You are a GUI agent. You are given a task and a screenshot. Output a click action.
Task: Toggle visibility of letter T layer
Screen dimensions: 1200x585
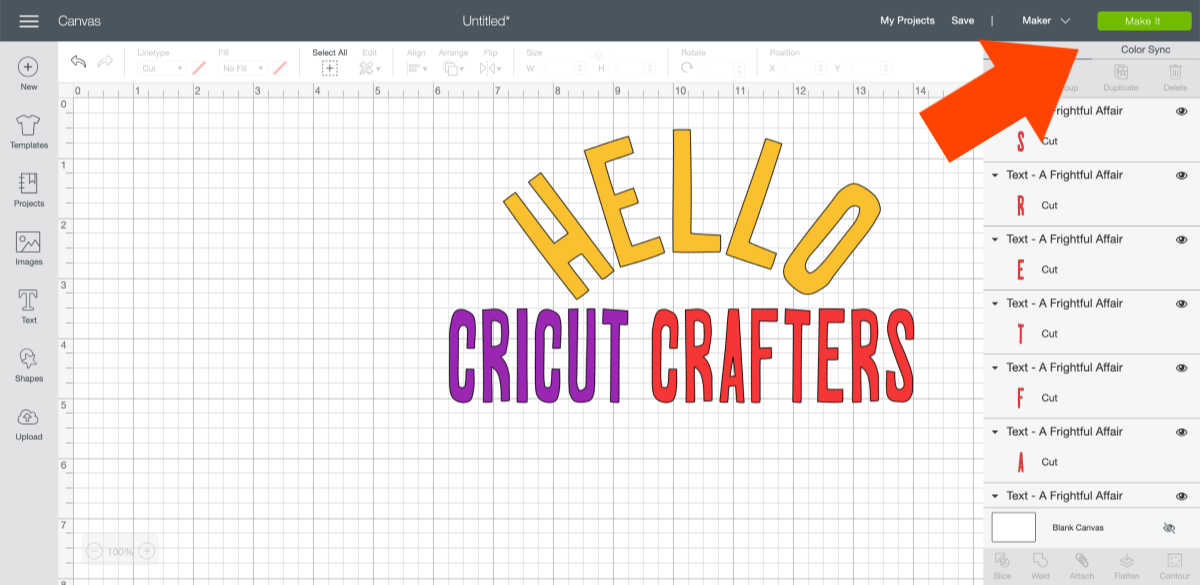1181,304
